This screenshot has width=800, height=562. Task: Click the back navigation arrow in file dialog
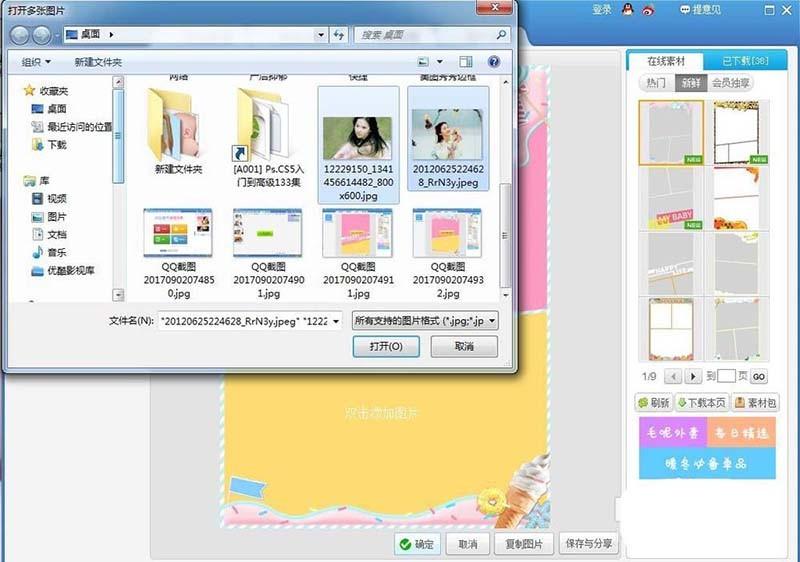[19, 35]
